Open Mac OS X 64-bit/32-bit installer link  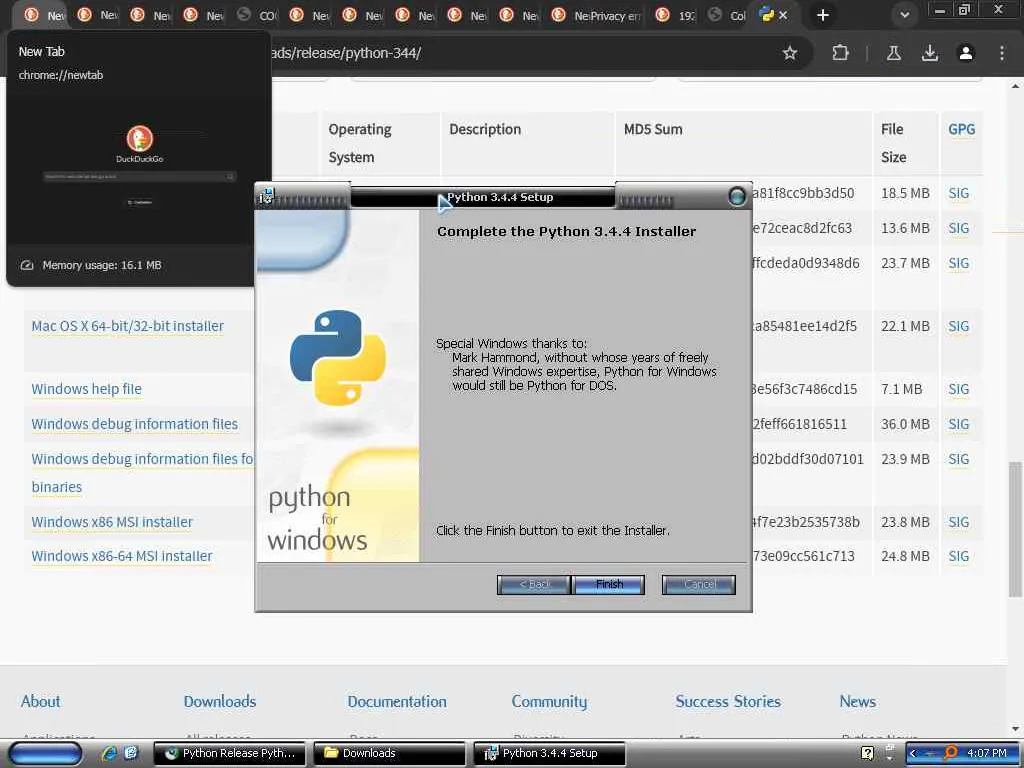[x=127, y=326]
